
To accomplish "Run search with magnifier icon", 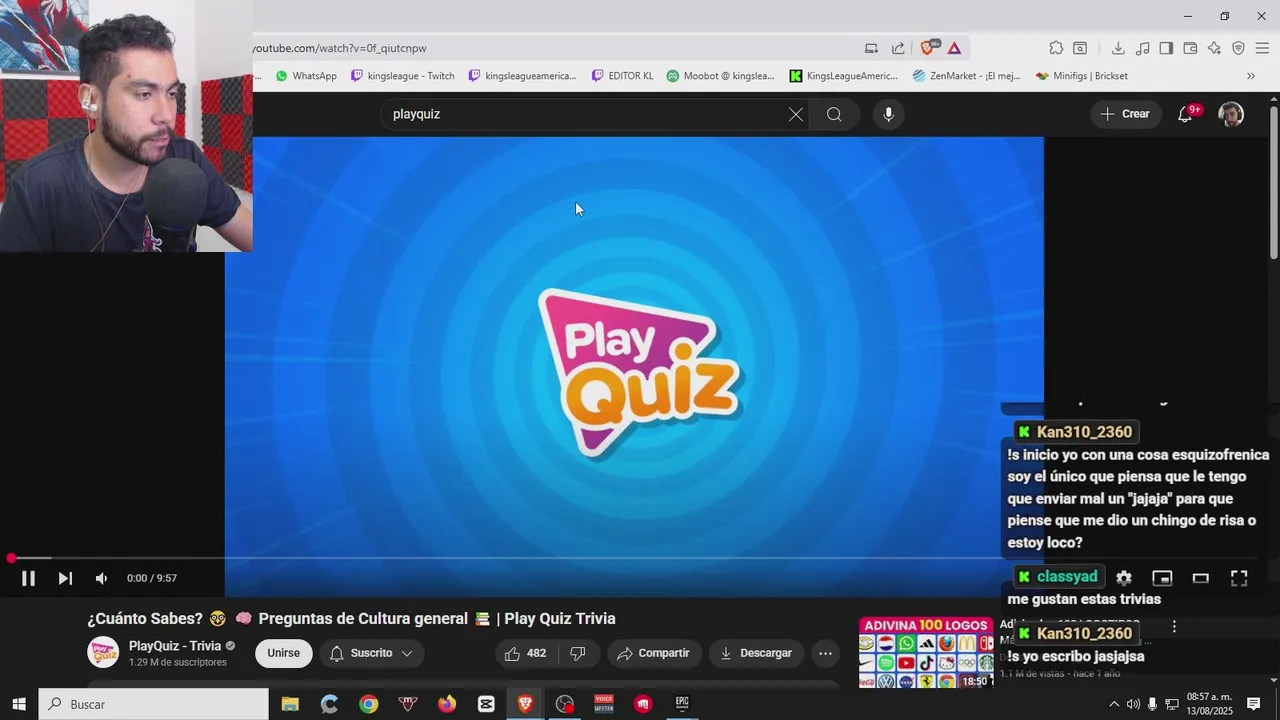I will point(834,114).
